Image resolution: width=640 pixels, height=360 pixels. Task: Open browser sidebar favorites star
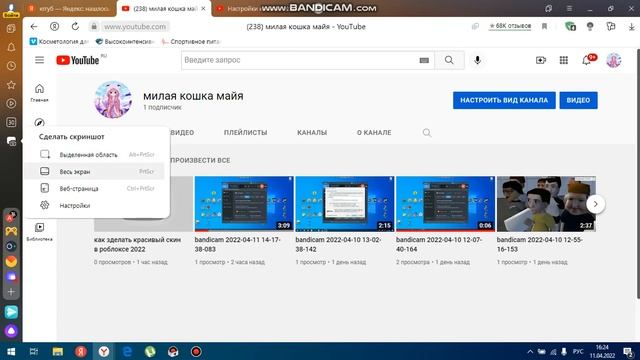(x=11, y=85)
